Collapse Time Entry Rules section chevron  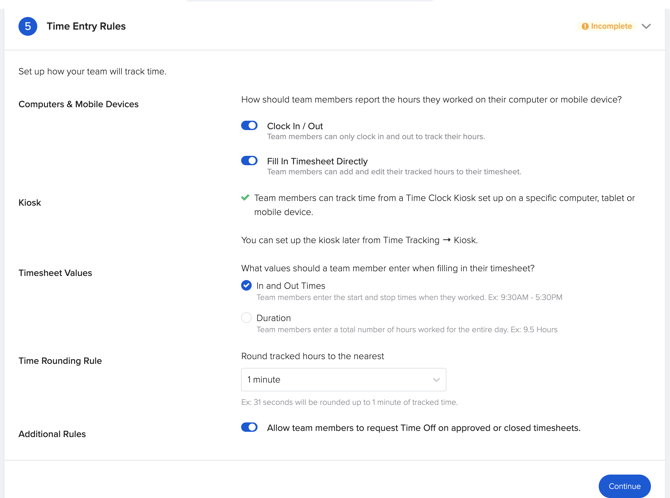pos(646,27)
